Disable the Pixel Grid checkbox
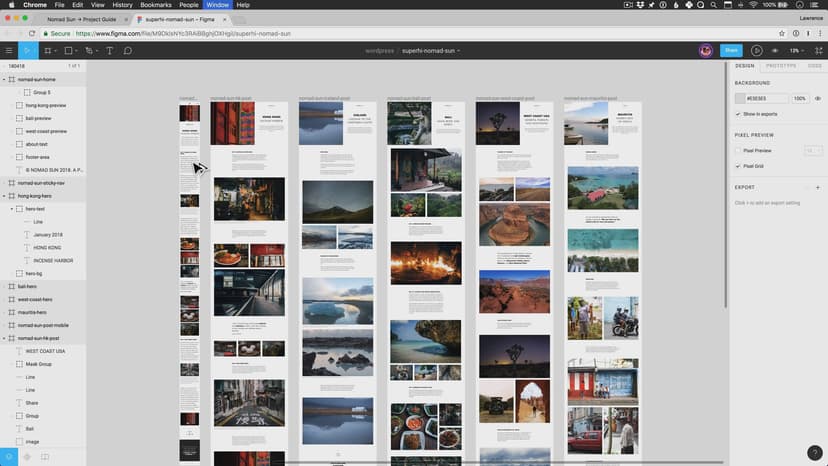 [x=738, y=166]
